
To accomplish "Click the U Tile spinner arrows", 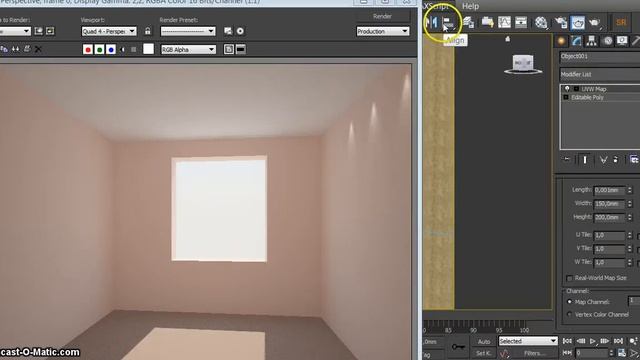I will (630, 235).
